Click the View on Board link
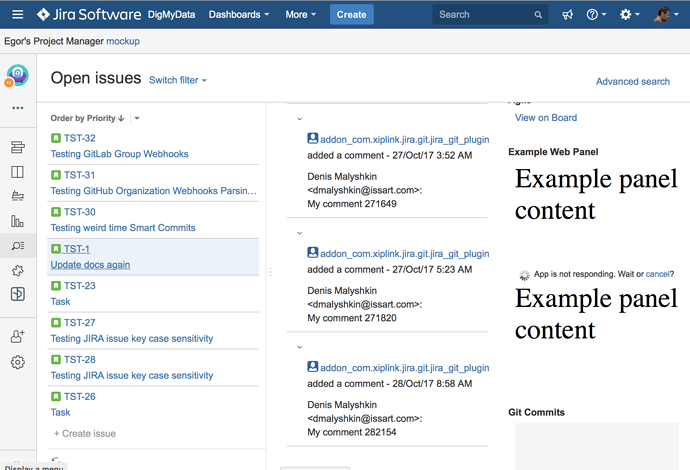The height and width of the screenshot is (470, 690). [x=546, y=118]
